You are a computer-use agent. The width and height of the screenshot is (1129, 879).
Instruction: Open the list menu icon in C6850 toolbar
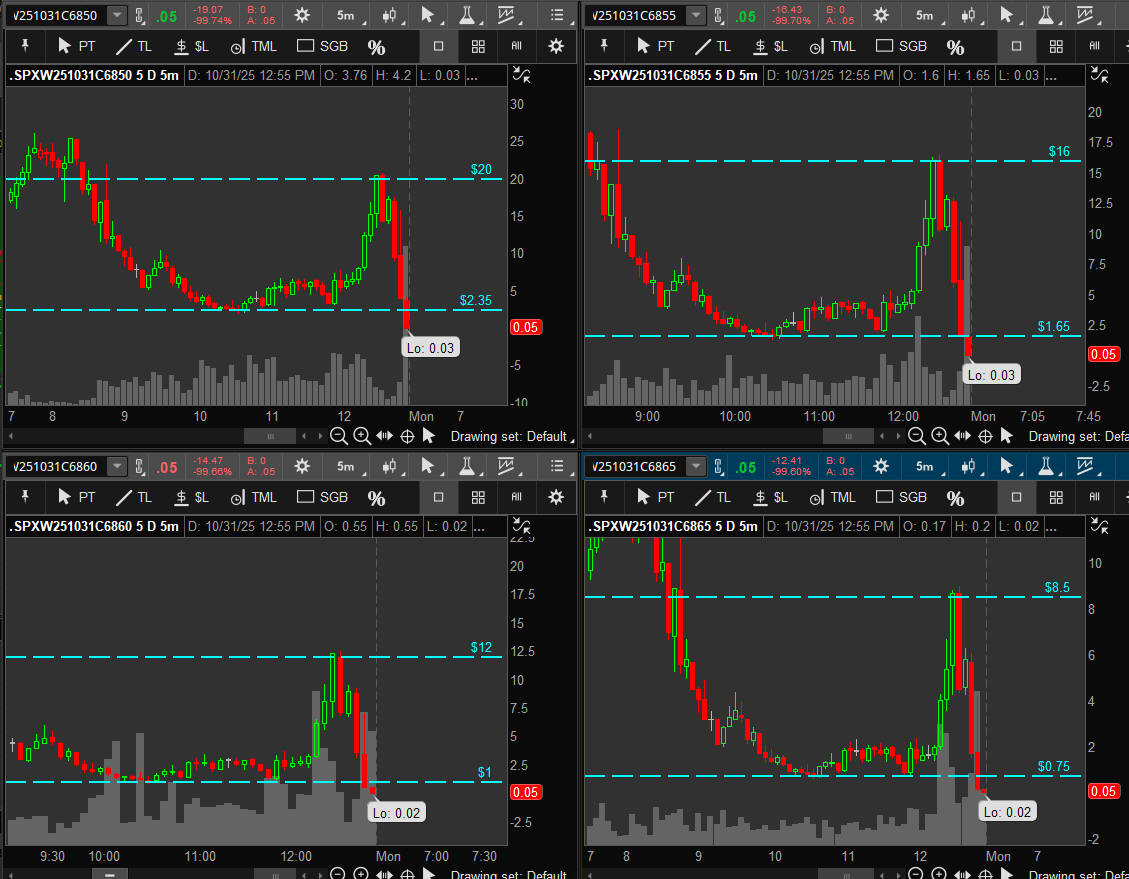557,16
